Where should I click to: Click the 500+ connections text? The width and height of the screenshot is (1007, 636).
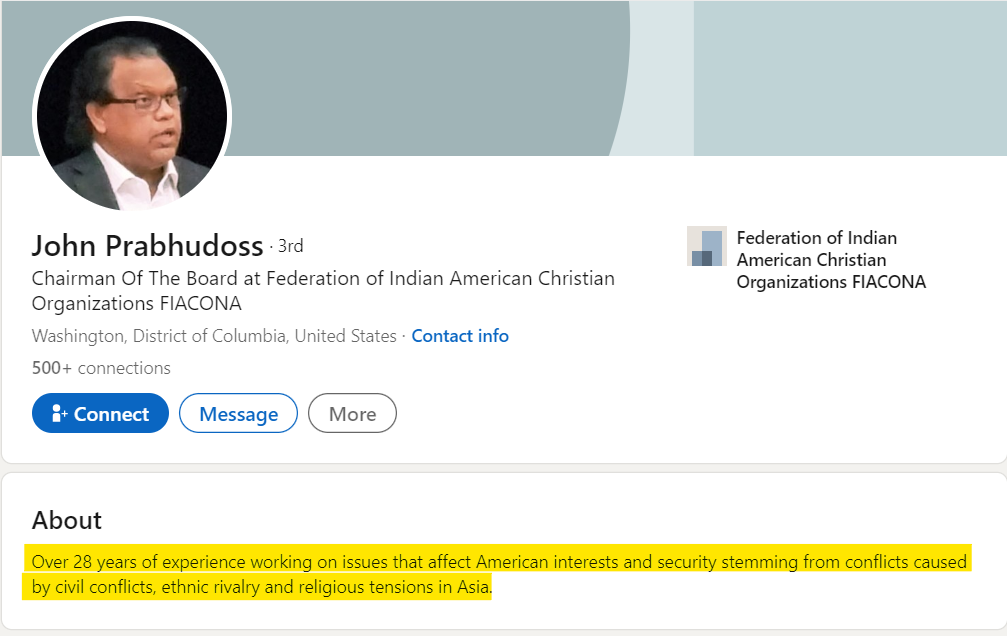coord(101,368)
